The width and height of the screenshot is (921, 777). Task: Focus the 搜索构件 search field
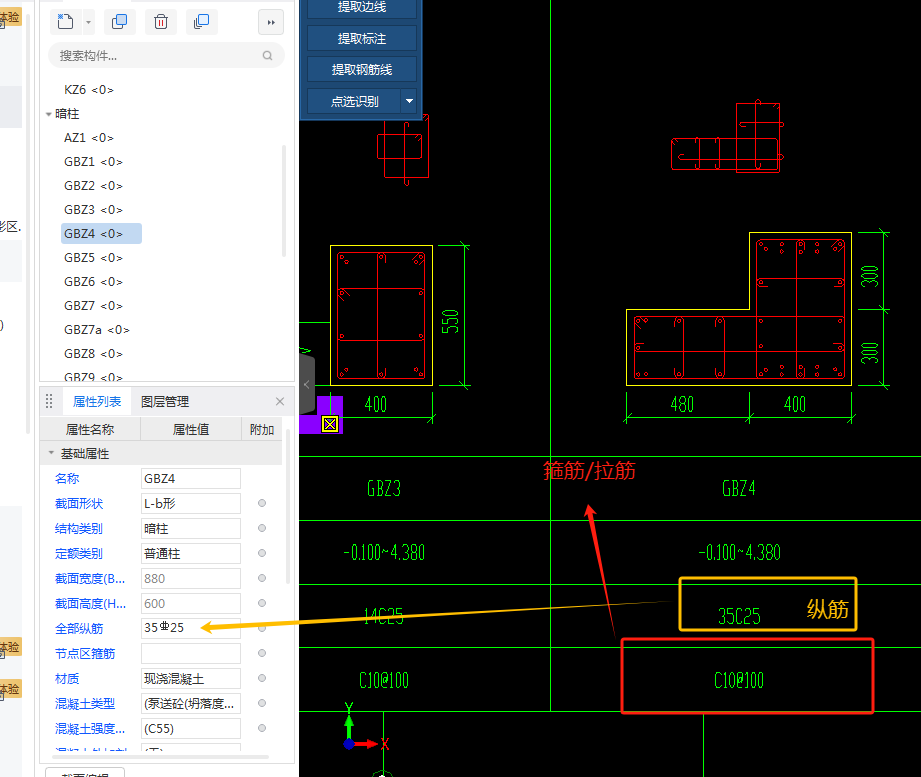pos(166,56)
